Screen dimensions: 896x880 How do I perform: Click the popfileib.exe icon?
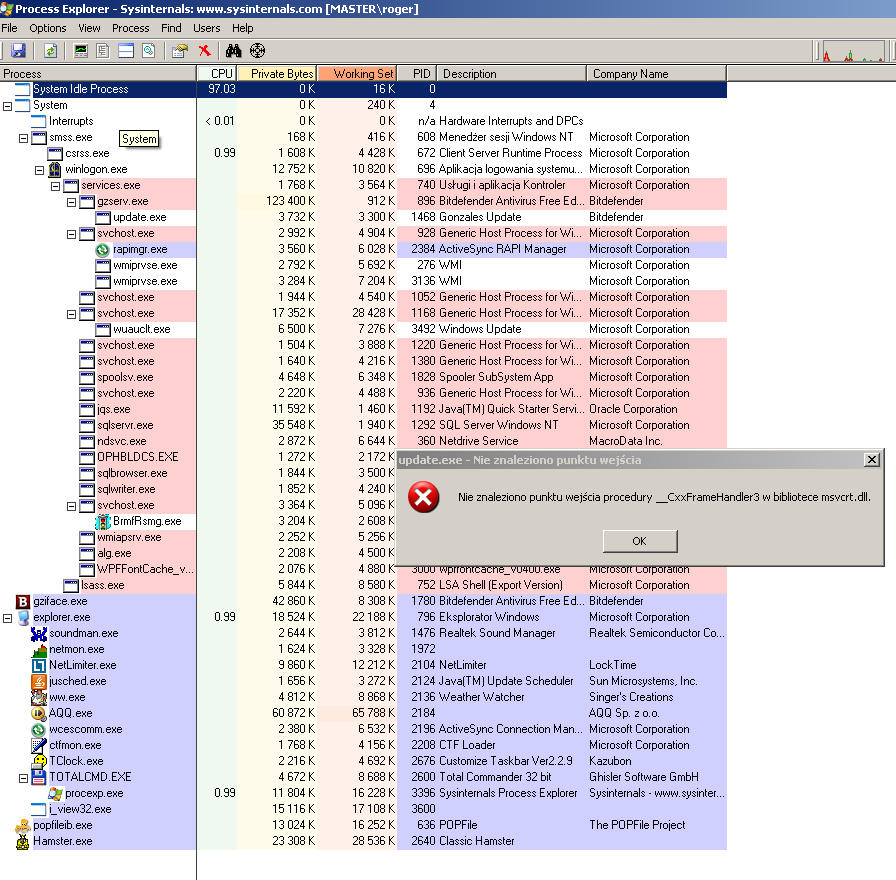tap(23, 825)
